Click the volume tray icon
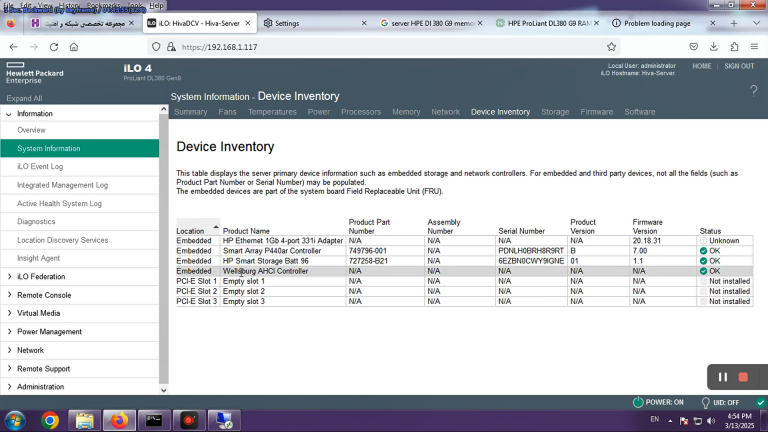The image size is (768, 432). click(x=711, y=421)
